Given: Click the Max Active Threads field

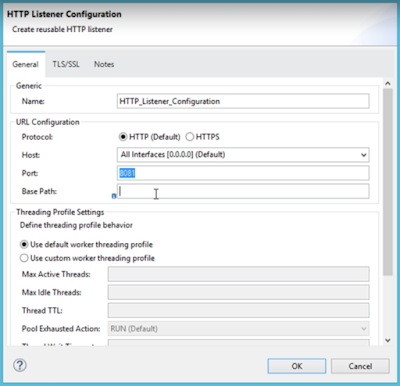Looking at the screenshot, I should 238,274.
